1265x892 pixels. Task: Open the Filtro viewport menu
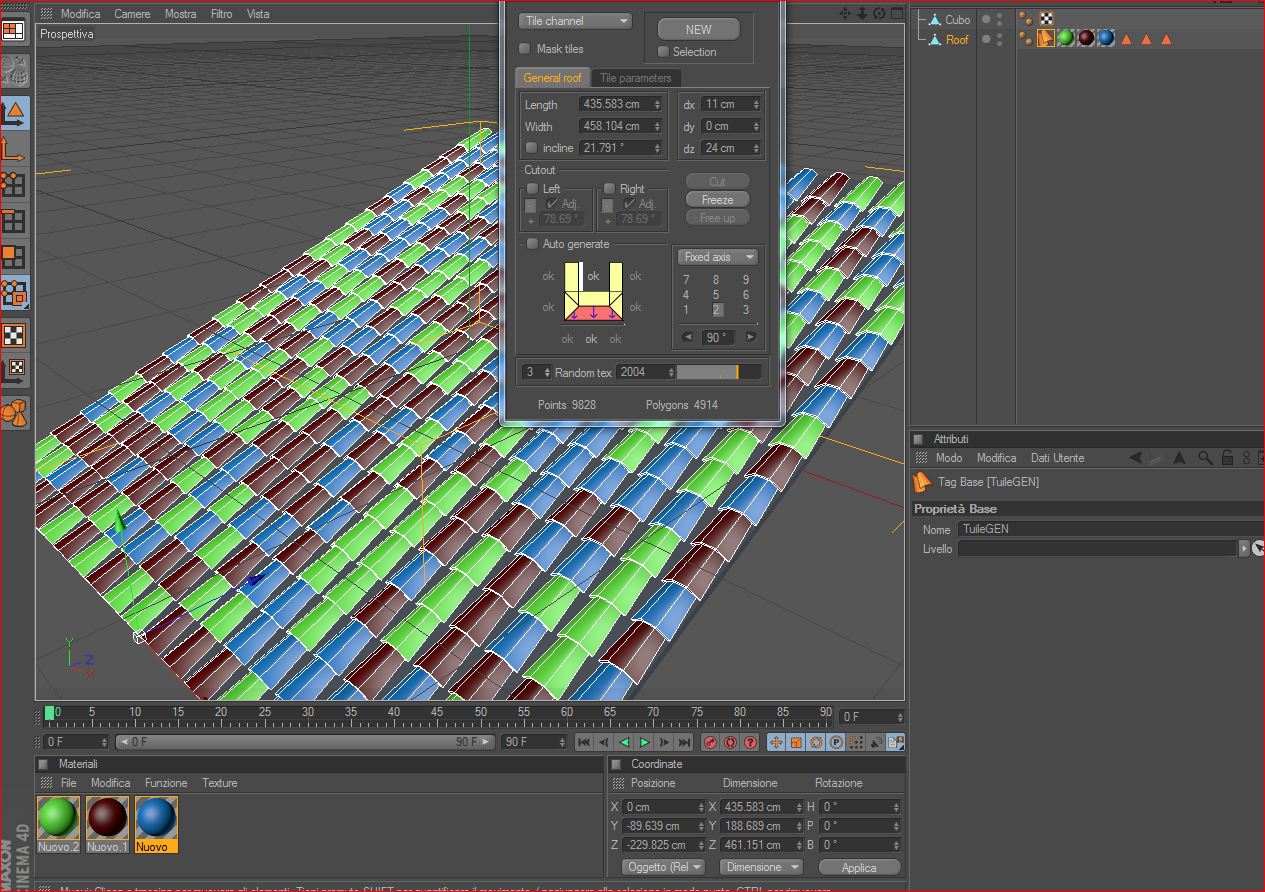(x=221, y=14)
